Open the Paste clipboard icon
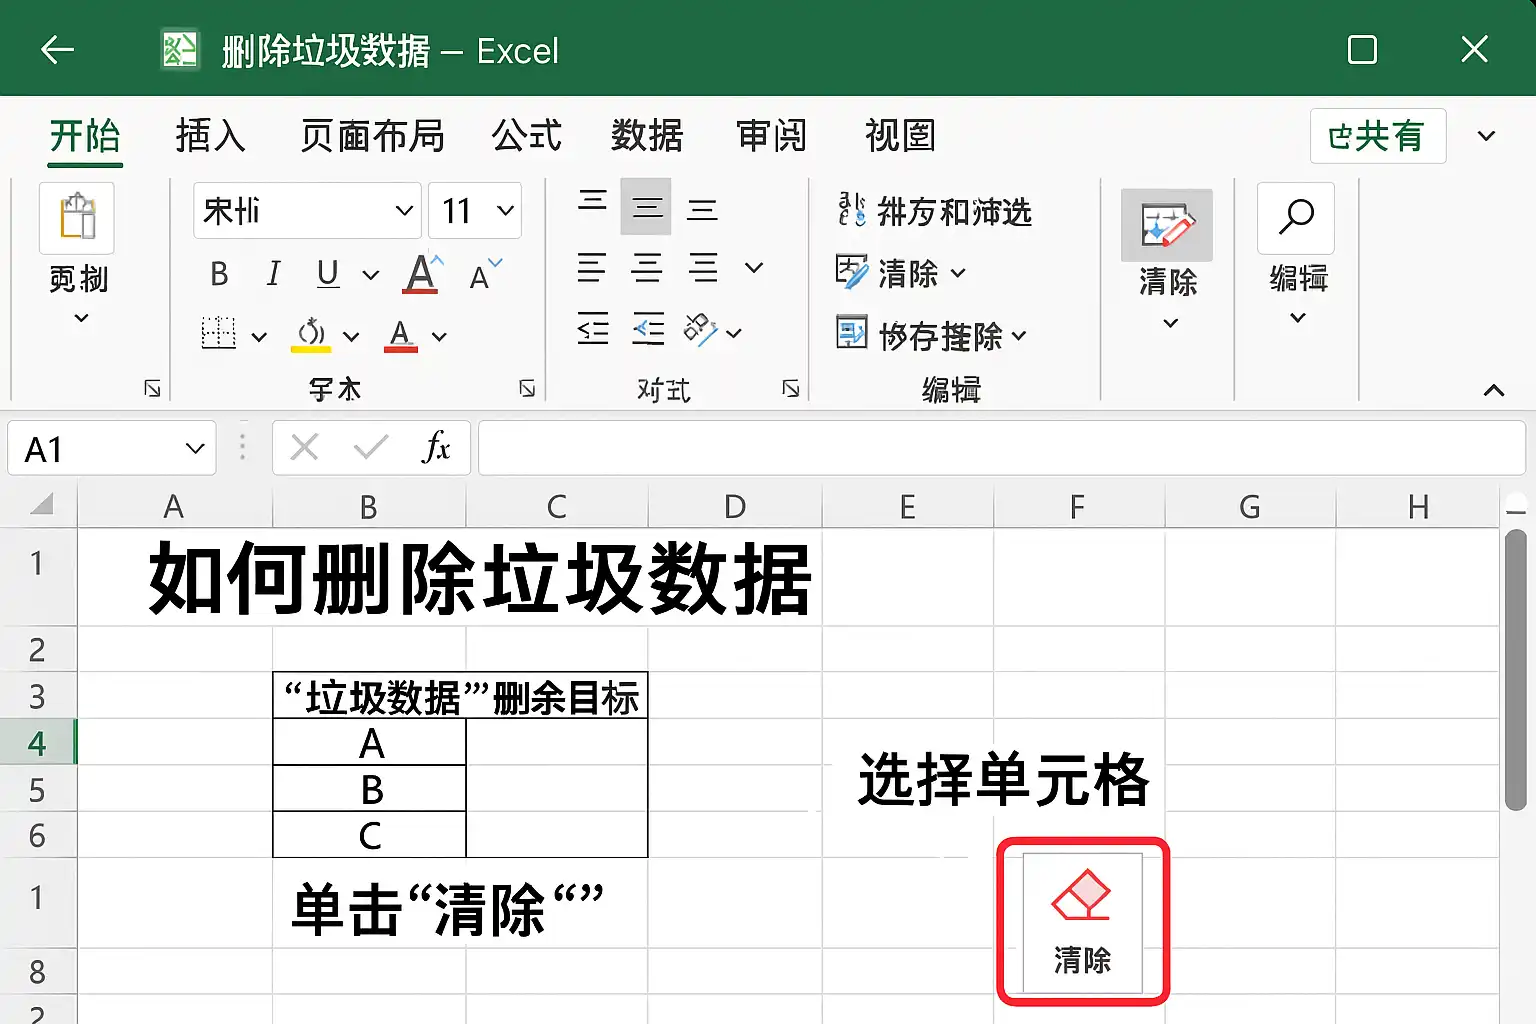 pyautogui.click(x=77, y=219)
